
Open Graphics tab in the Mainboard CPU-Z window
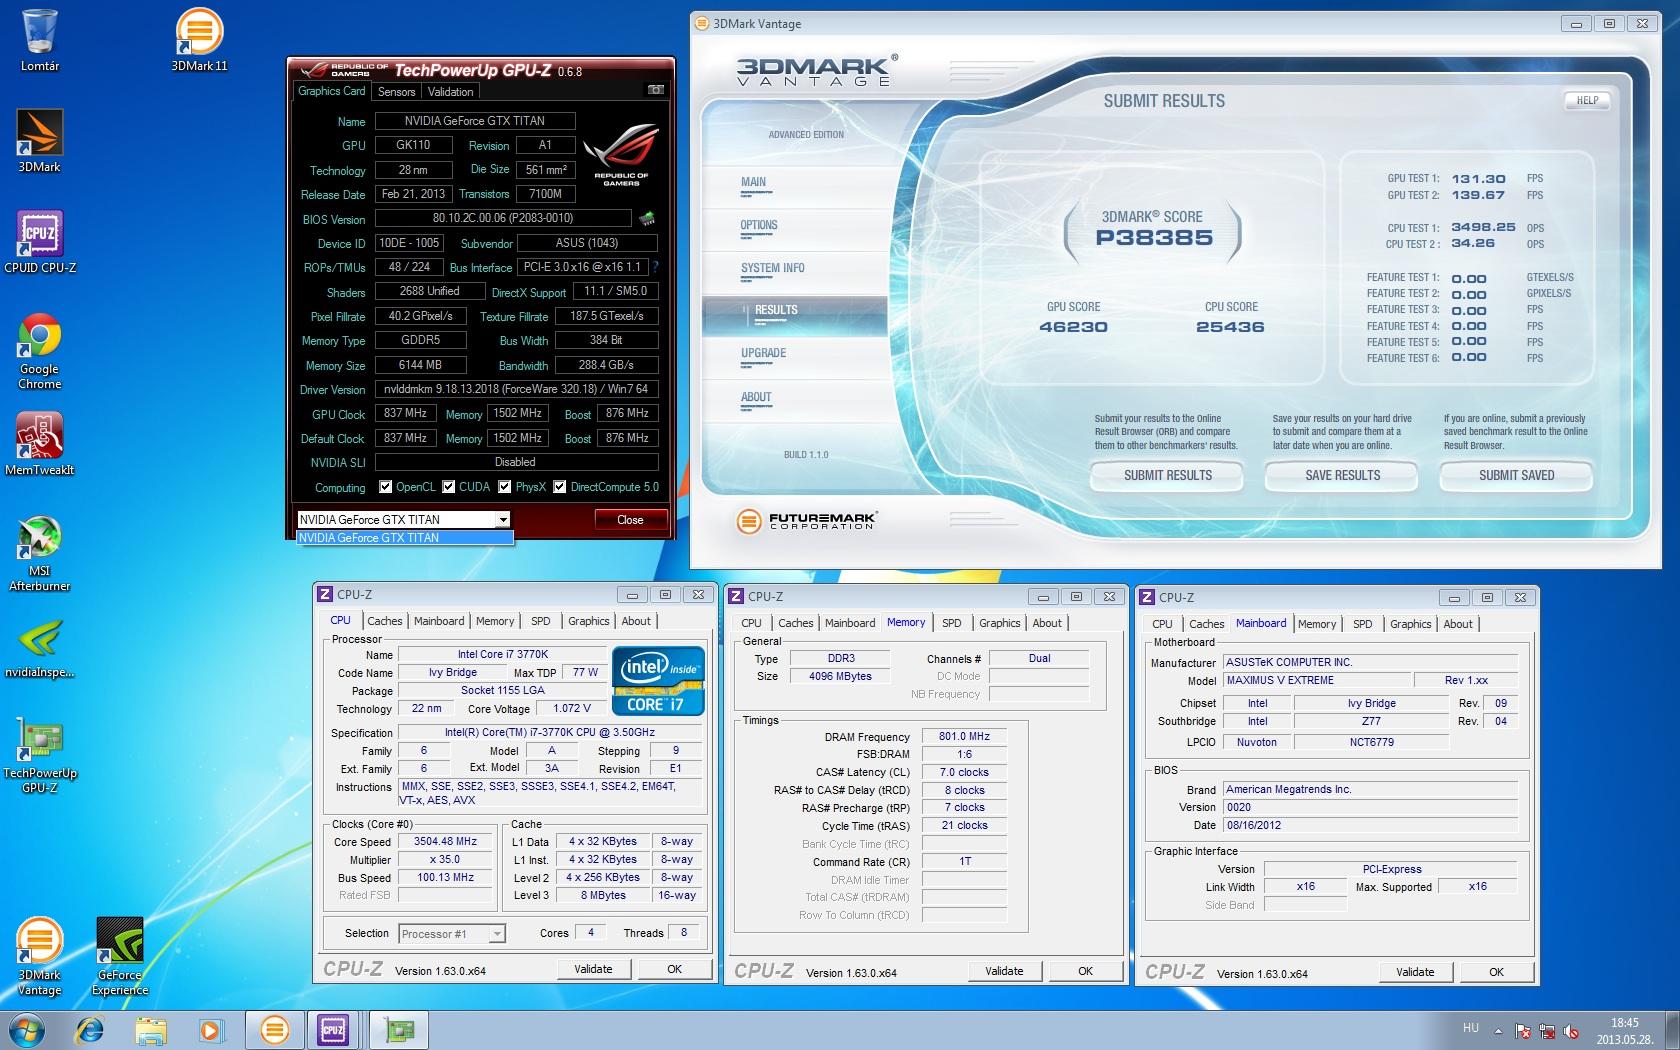[1410, 624]
